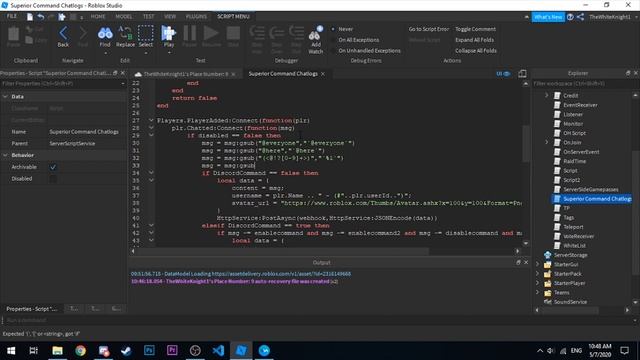Image resolution: width=640 pixels, height=360 pixels.
Task: Click Add Watch in Debugger group
Action: pos(316,40)
